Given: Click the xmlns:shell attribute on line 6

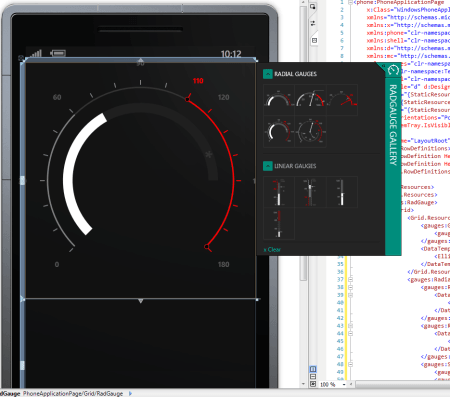Looking at the screenshot, I should tap(408, 41).
